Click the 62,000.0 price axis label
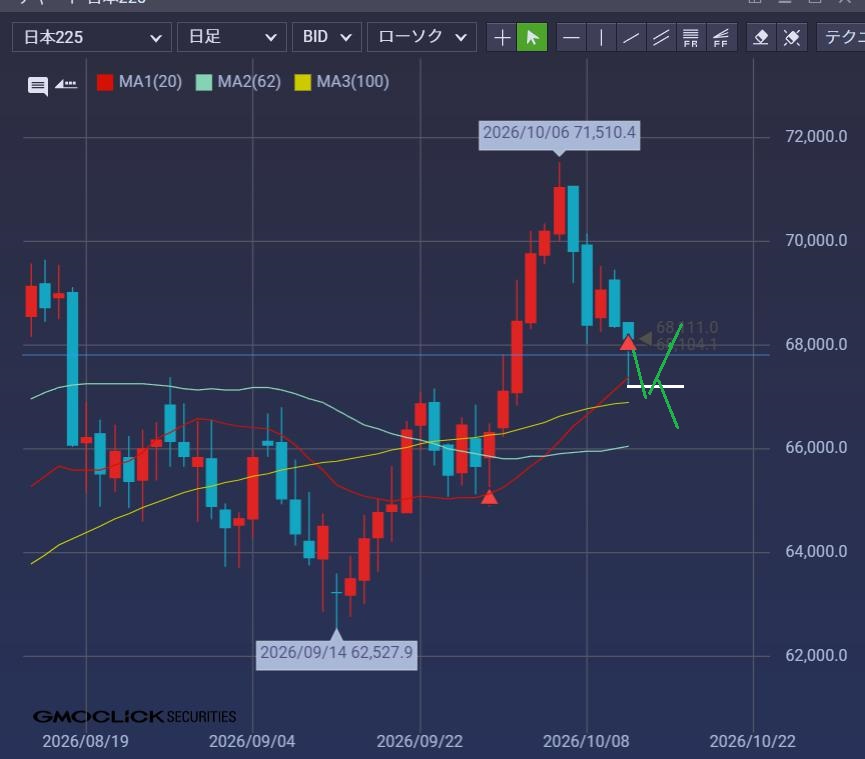 click(x=816, y=655)
